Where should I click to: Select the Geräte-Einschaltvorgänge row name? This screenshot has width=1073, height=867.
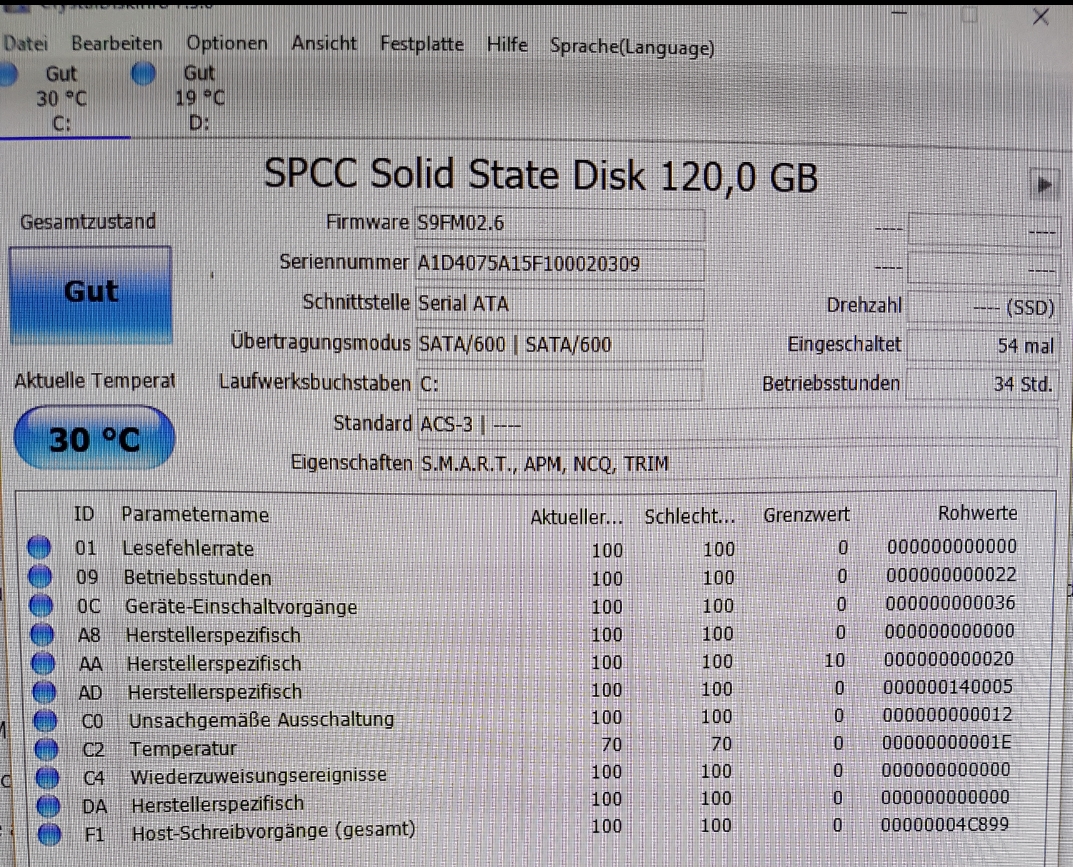(x=241, y=607)
